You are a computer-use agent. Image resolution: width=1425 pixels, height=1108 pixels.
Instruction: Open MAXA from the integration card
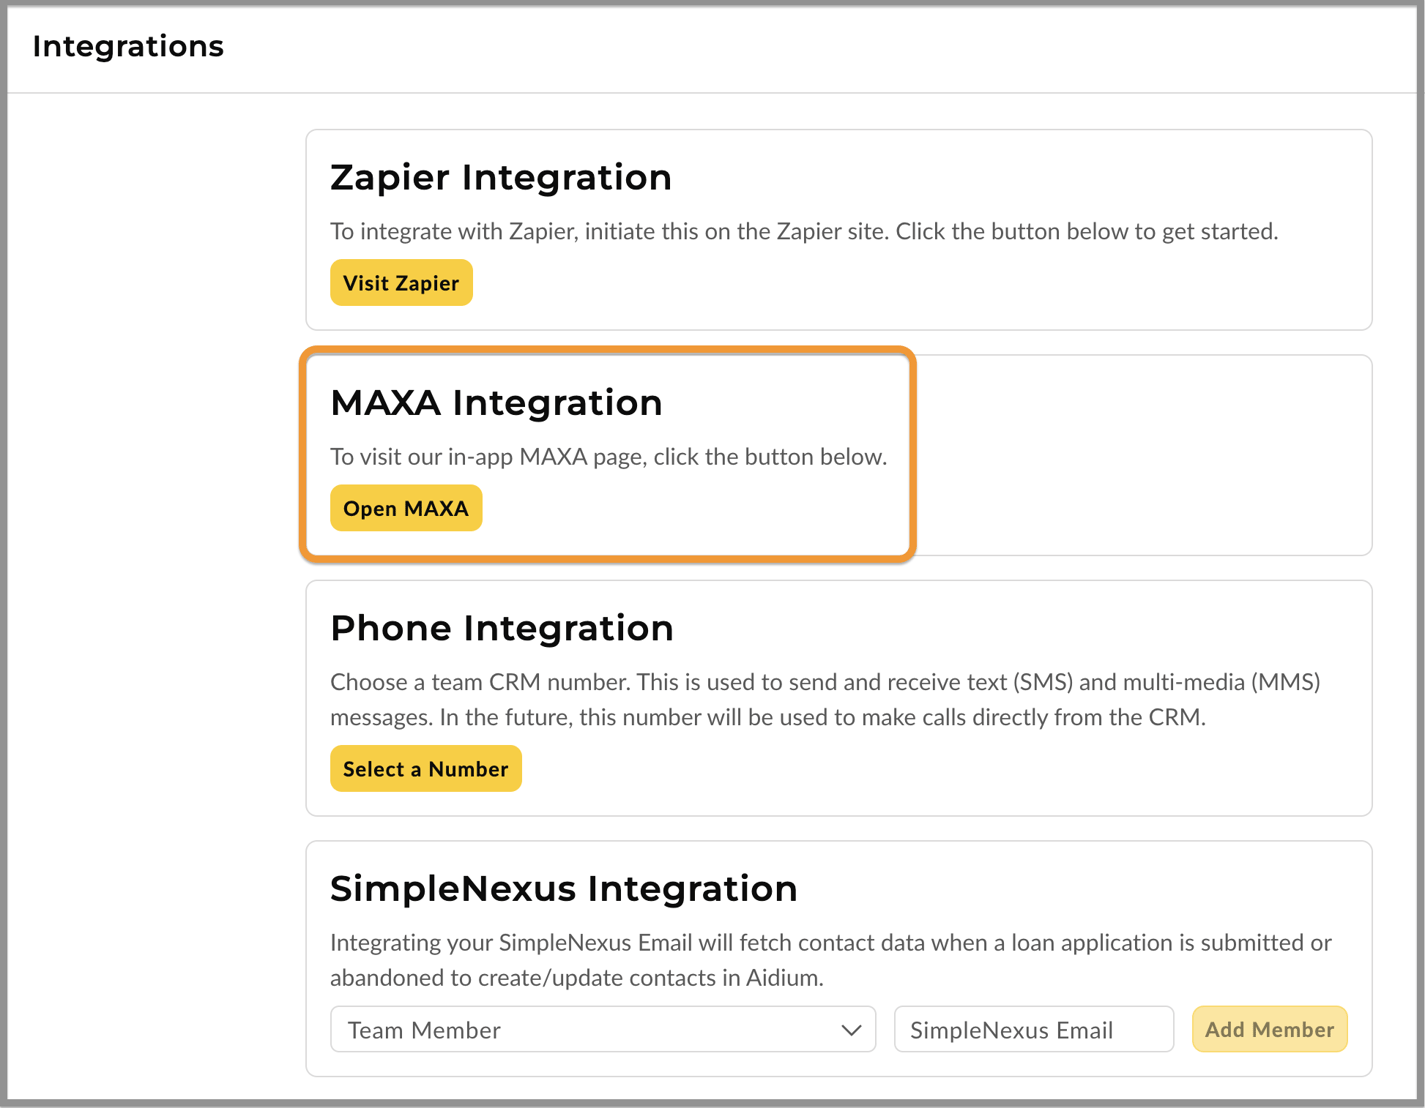(x=405, y=508)
